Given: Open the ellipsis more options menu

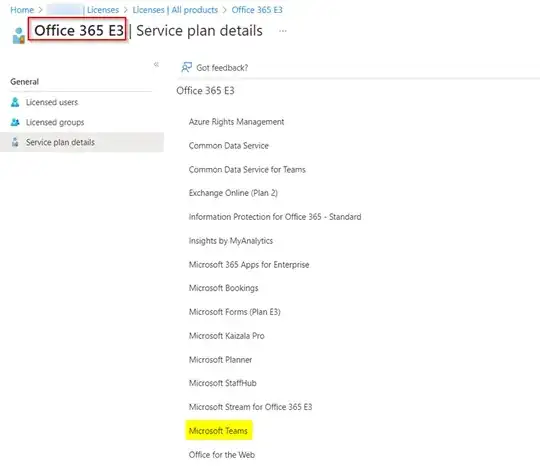Looking at the screenshot, I should click(283, 31).
